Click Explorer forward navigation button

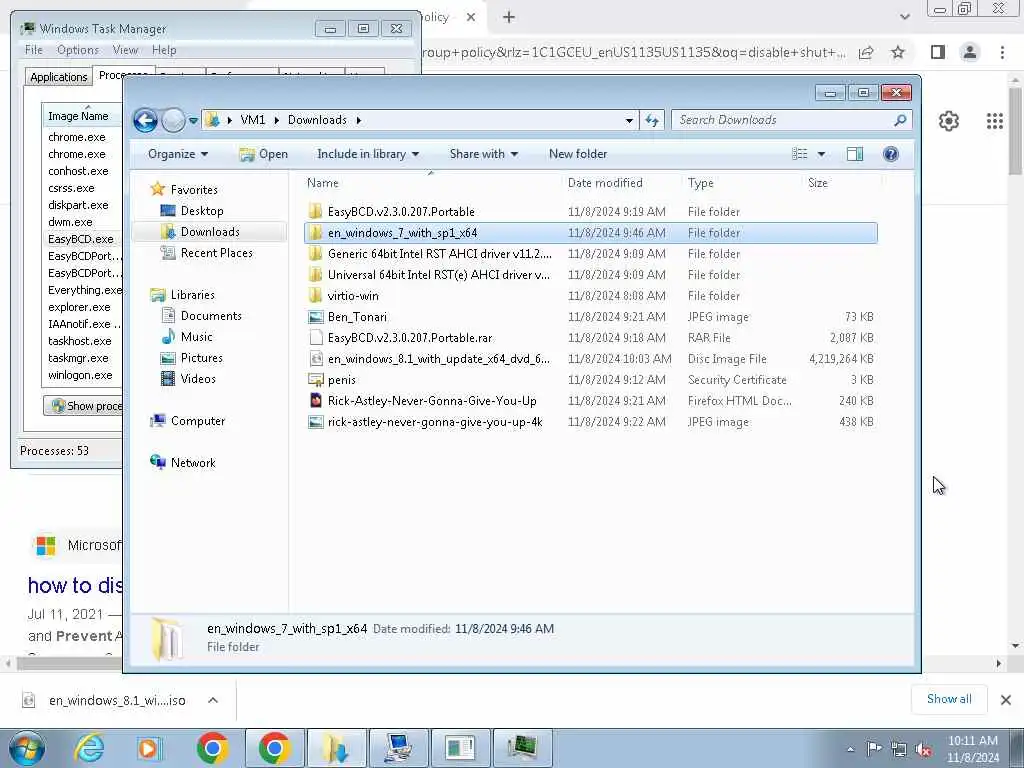click(173, 120)
